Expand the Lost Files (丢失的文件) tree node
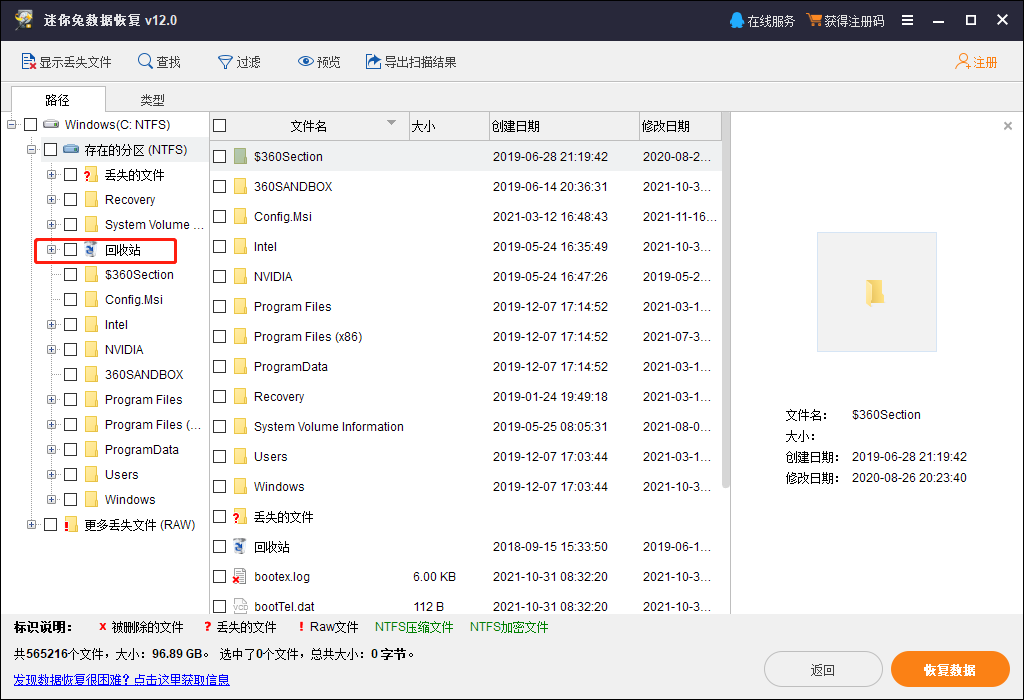 pyautogui.click(x=51, y=174)
